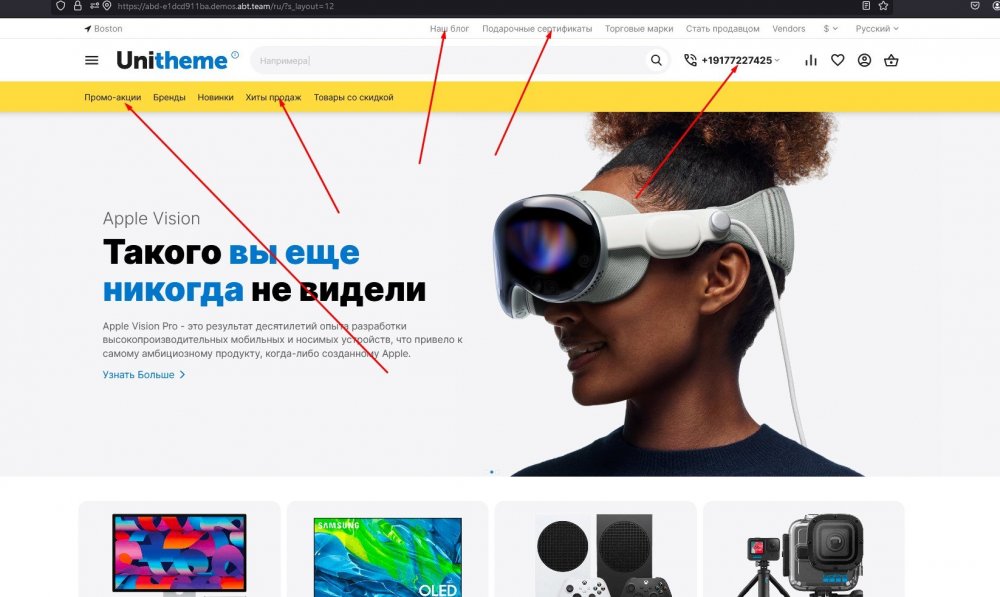
Task: Click the search magnifier icon
Action: [655, 60]
